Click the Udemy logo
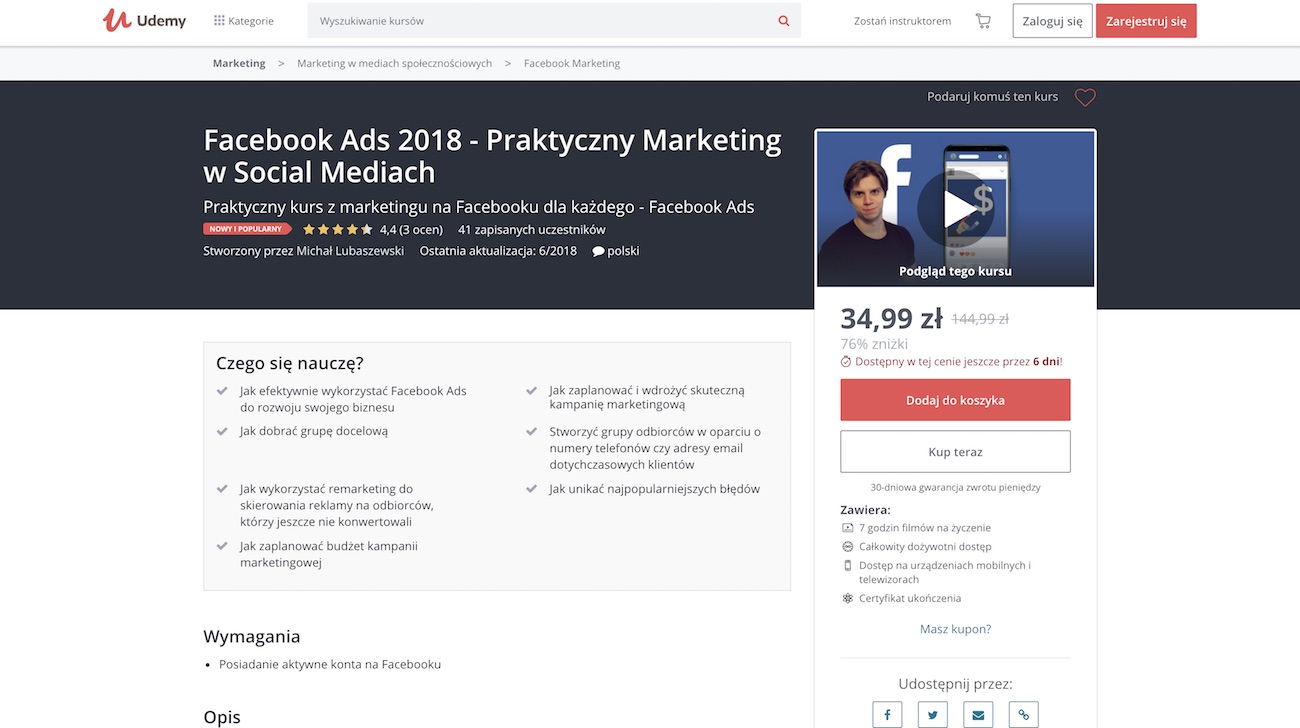 tap(145, 20)
